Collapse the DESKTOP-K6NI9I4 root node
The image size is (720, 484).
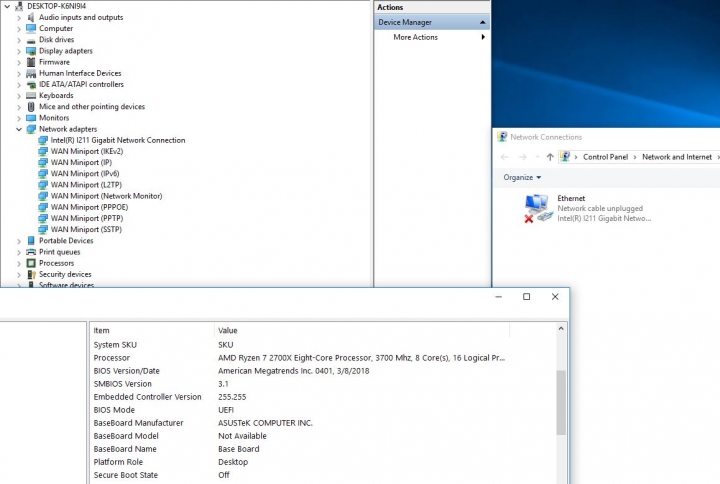point(7,6)
